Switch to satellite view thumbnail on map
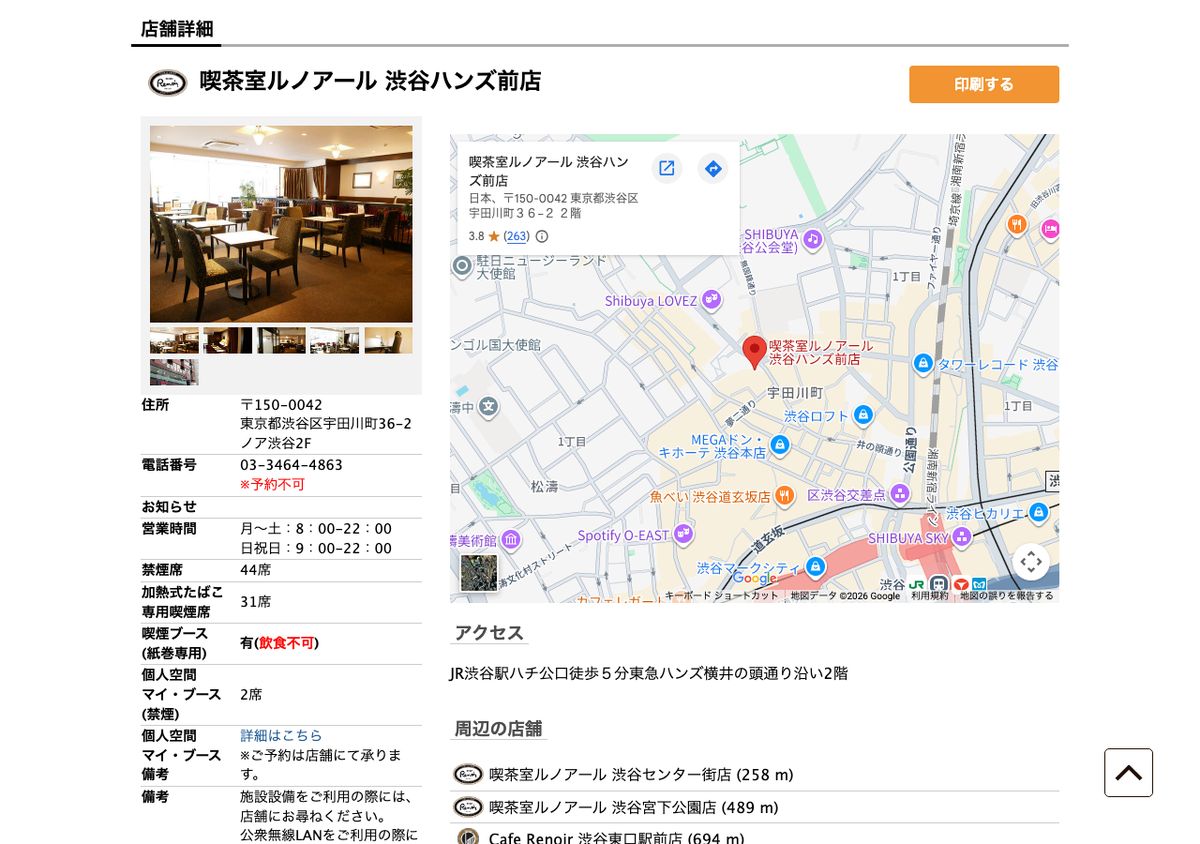Image resolution: width=1200 pixels, height=844 pixels. click(x=478, y=573)
